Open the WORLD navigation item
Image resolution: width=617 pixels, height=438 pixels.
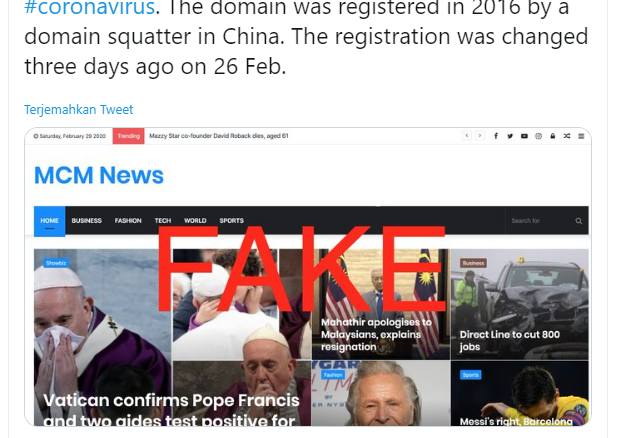click(x=195, y=221)
